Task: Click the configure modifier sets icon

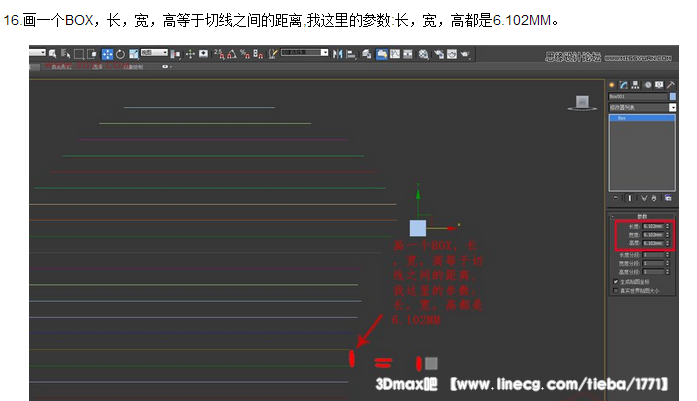Action: click(671, 198)
